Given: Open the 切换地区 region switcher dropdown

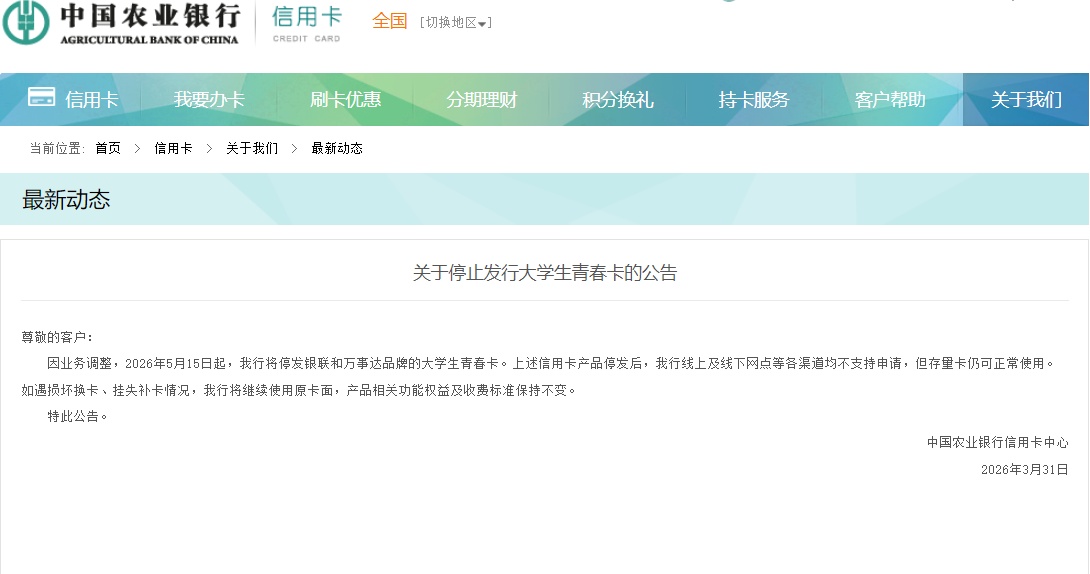Looking at the screenshot, I should (x=456, y=23).
